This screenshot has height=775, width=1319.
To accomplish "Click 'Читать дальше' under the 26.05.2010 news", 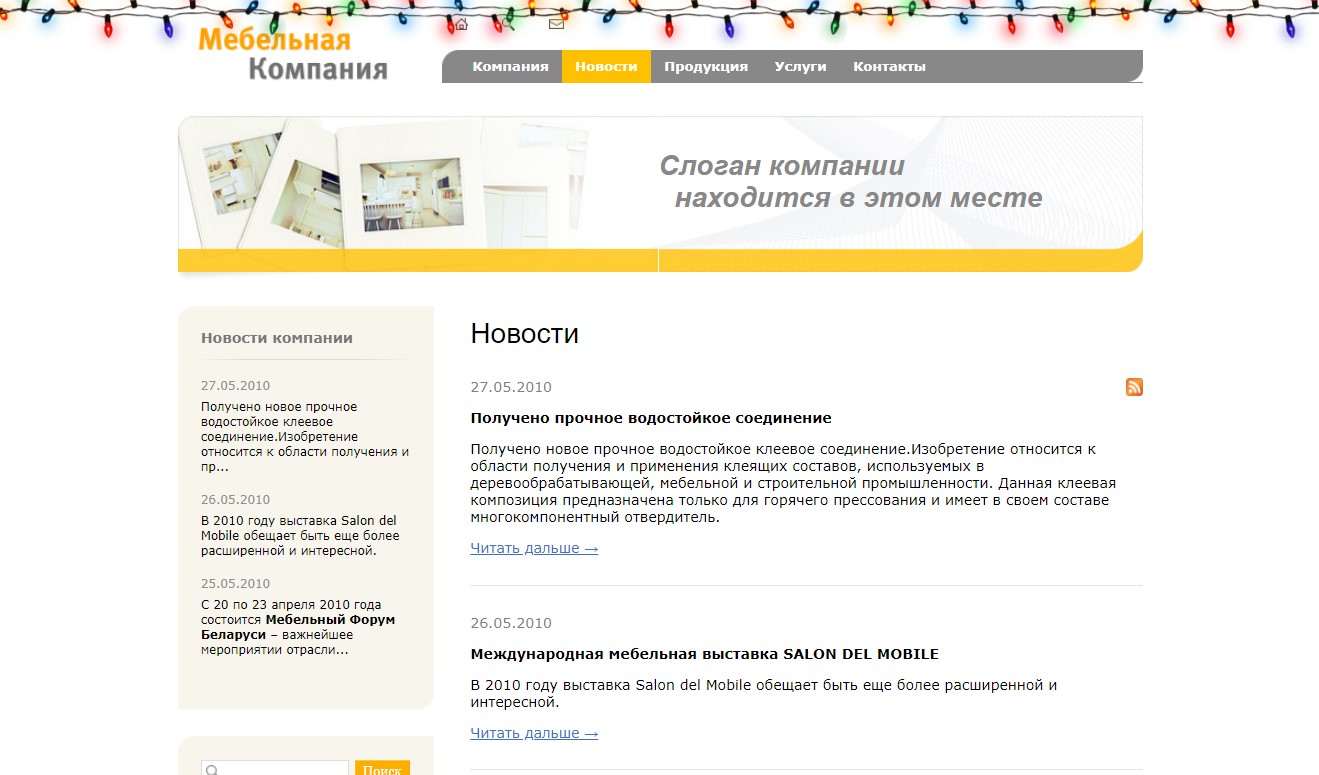I will pyautogui.click(x=534, y=733).
